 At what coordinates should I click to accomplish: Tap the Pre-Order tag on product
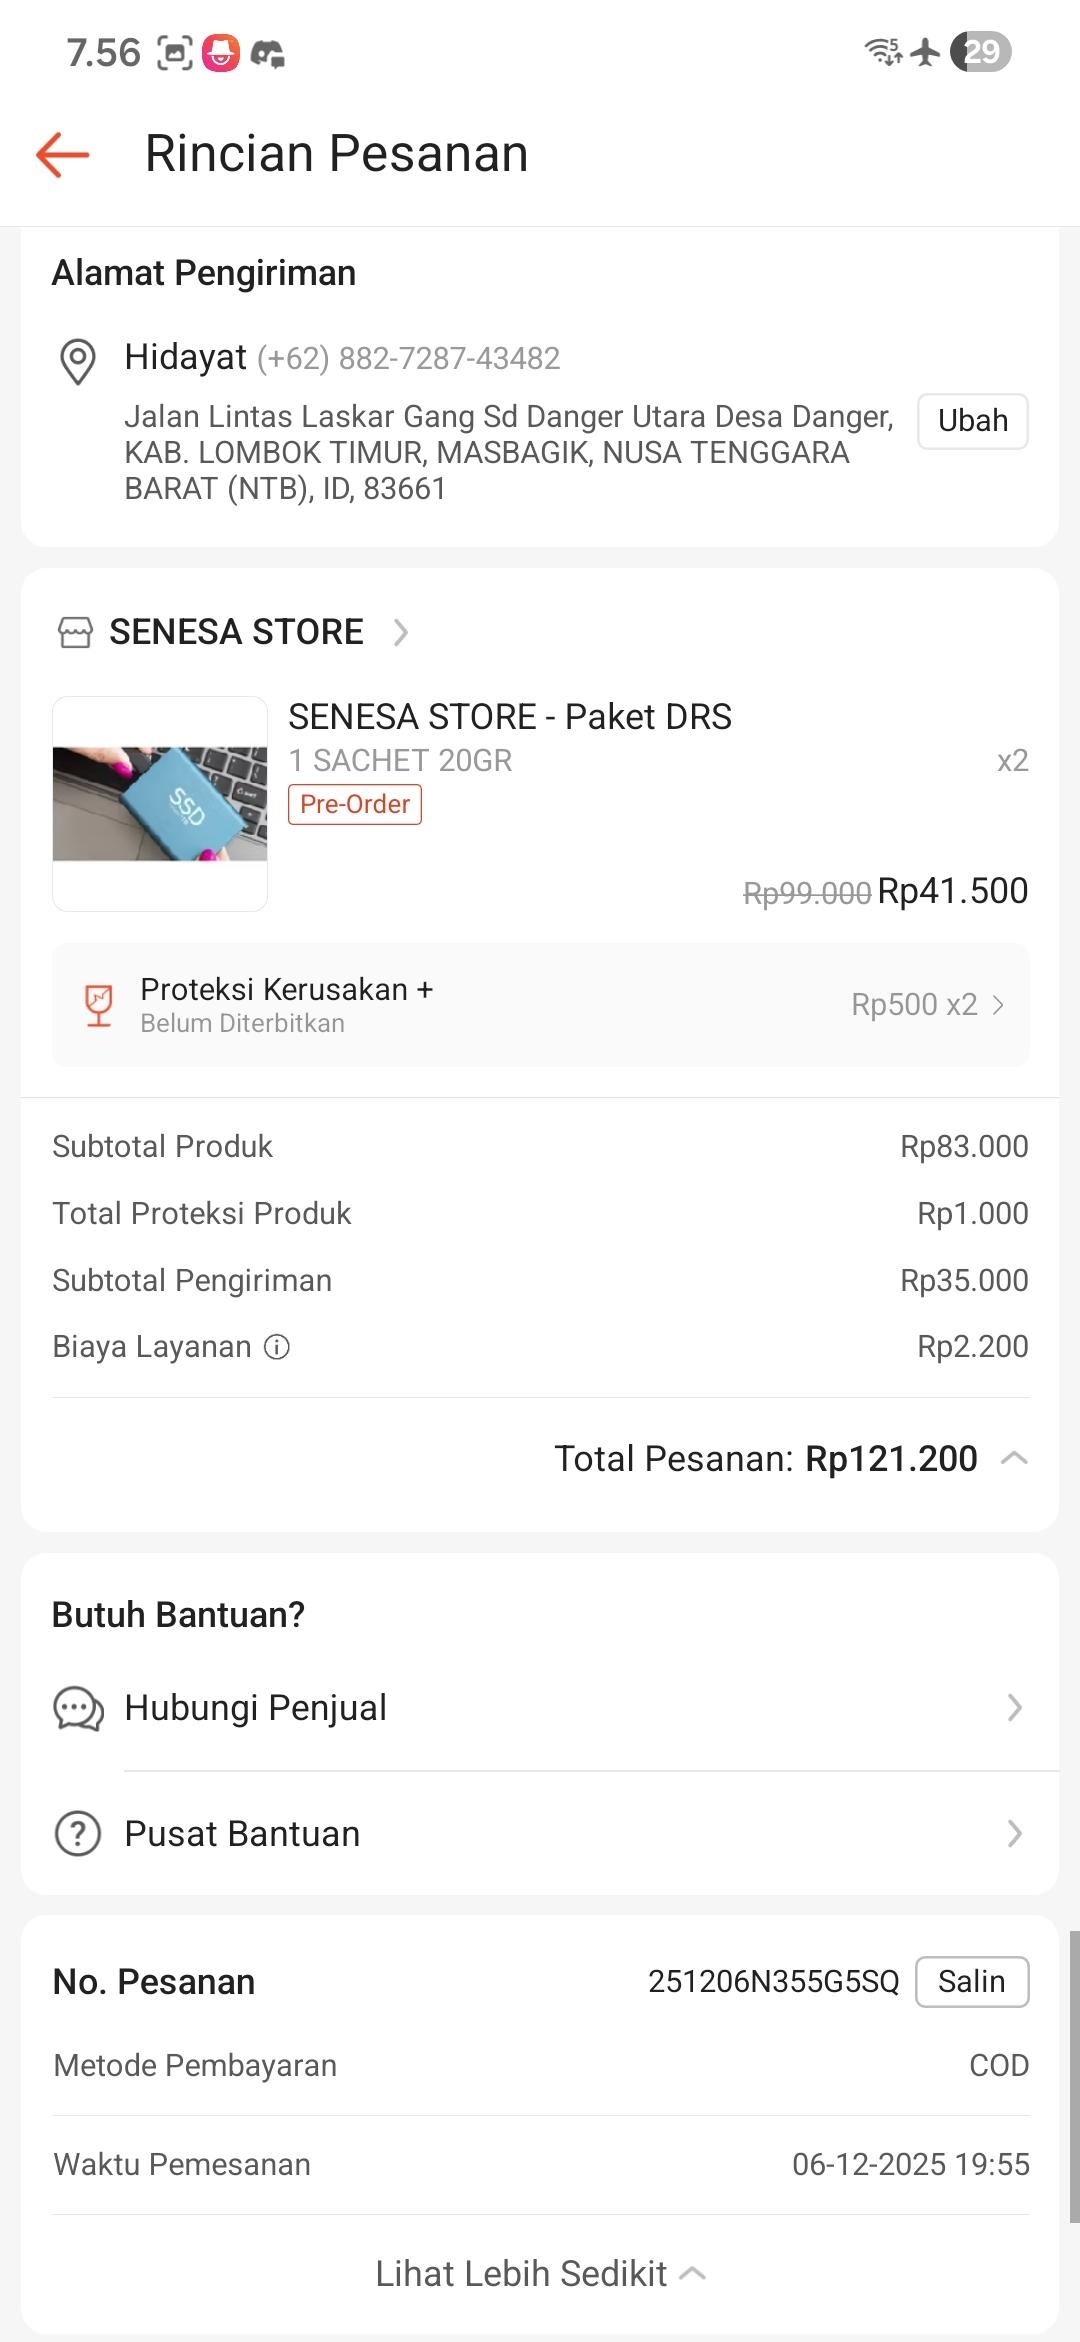tap(355, 804)
